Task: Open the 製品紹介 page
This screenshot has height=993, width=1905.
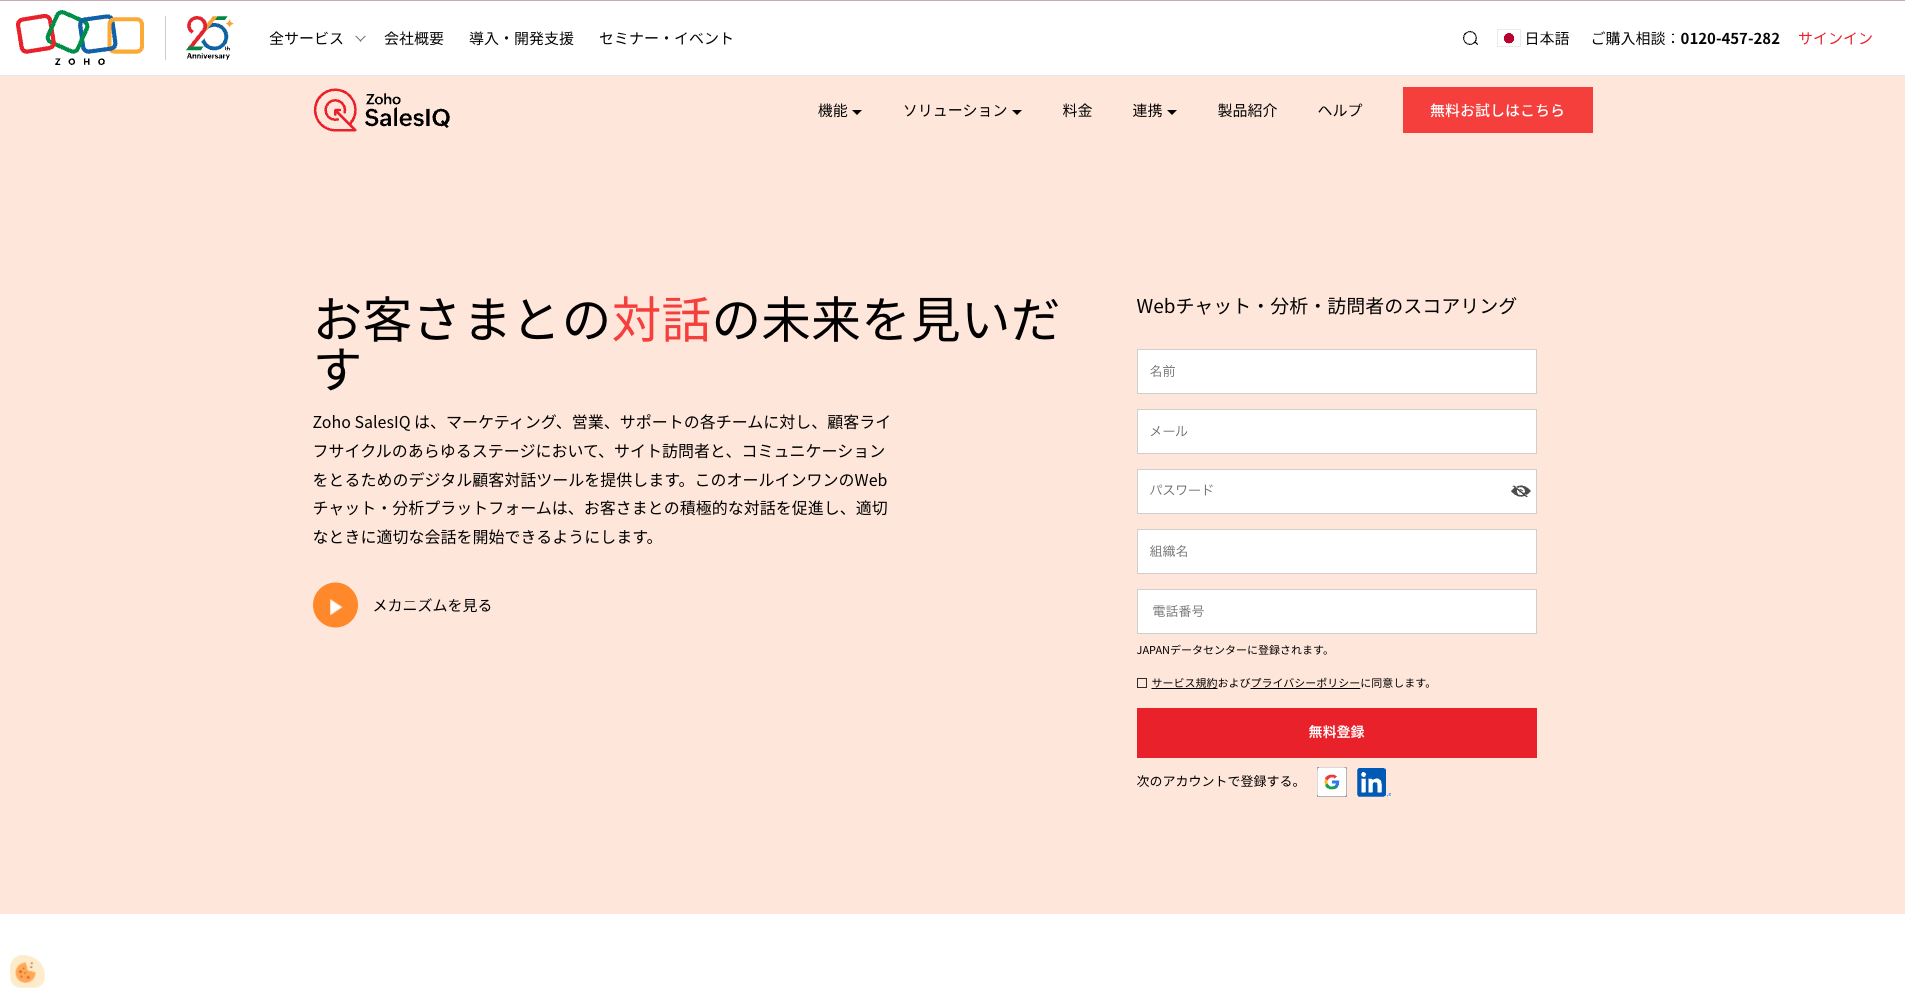Action: pyautogui.click(x=1247, y=111)
